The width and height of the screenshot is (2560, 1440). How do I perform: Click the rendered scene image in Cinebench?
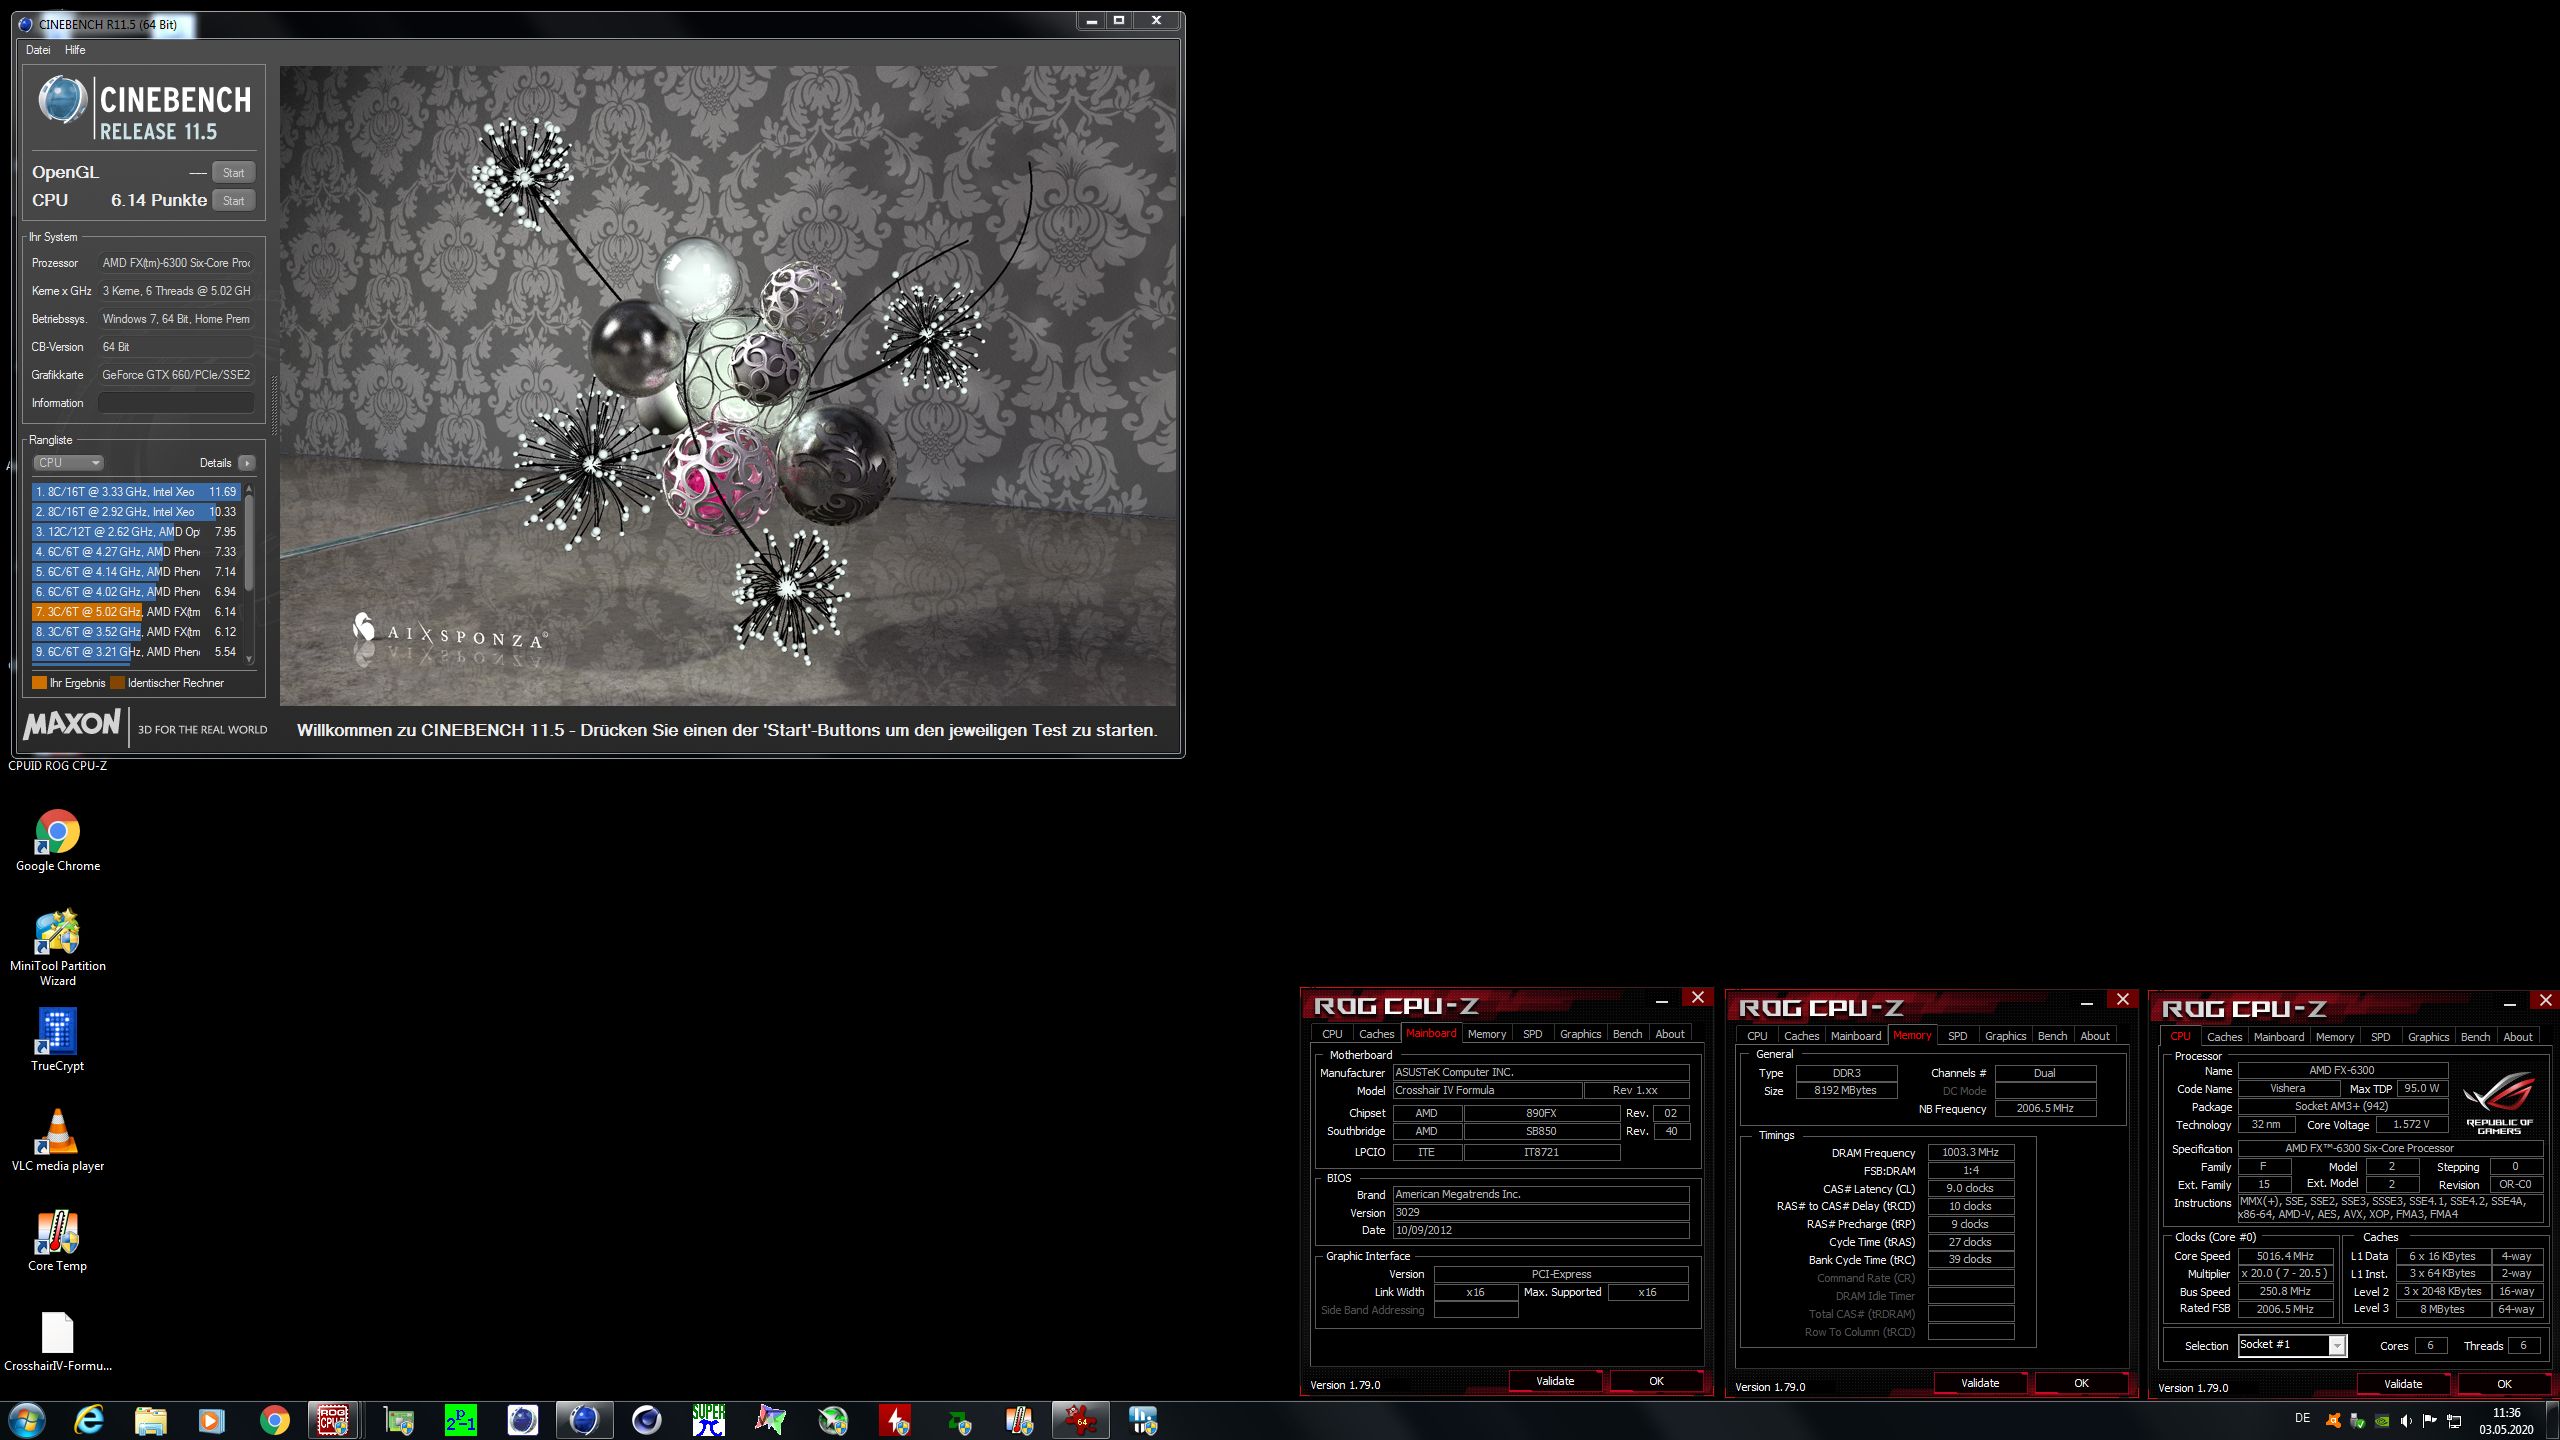(x=728, y=385)
